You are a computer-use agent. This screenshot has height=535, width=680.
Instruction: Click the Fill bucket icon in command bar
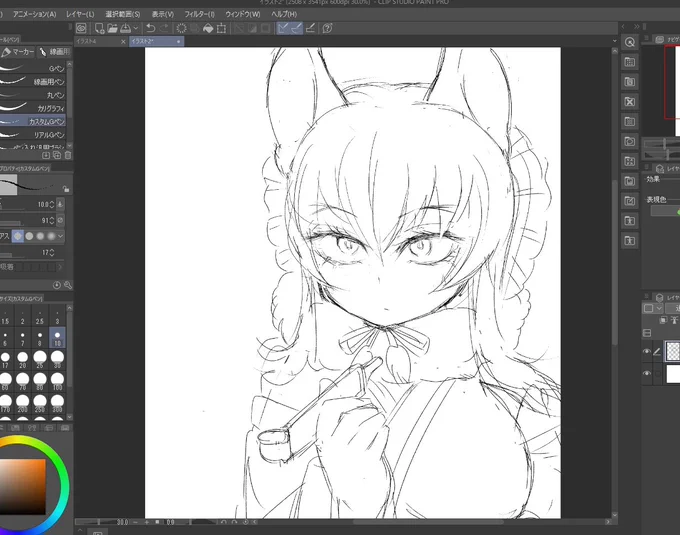[x=208, y=29]
